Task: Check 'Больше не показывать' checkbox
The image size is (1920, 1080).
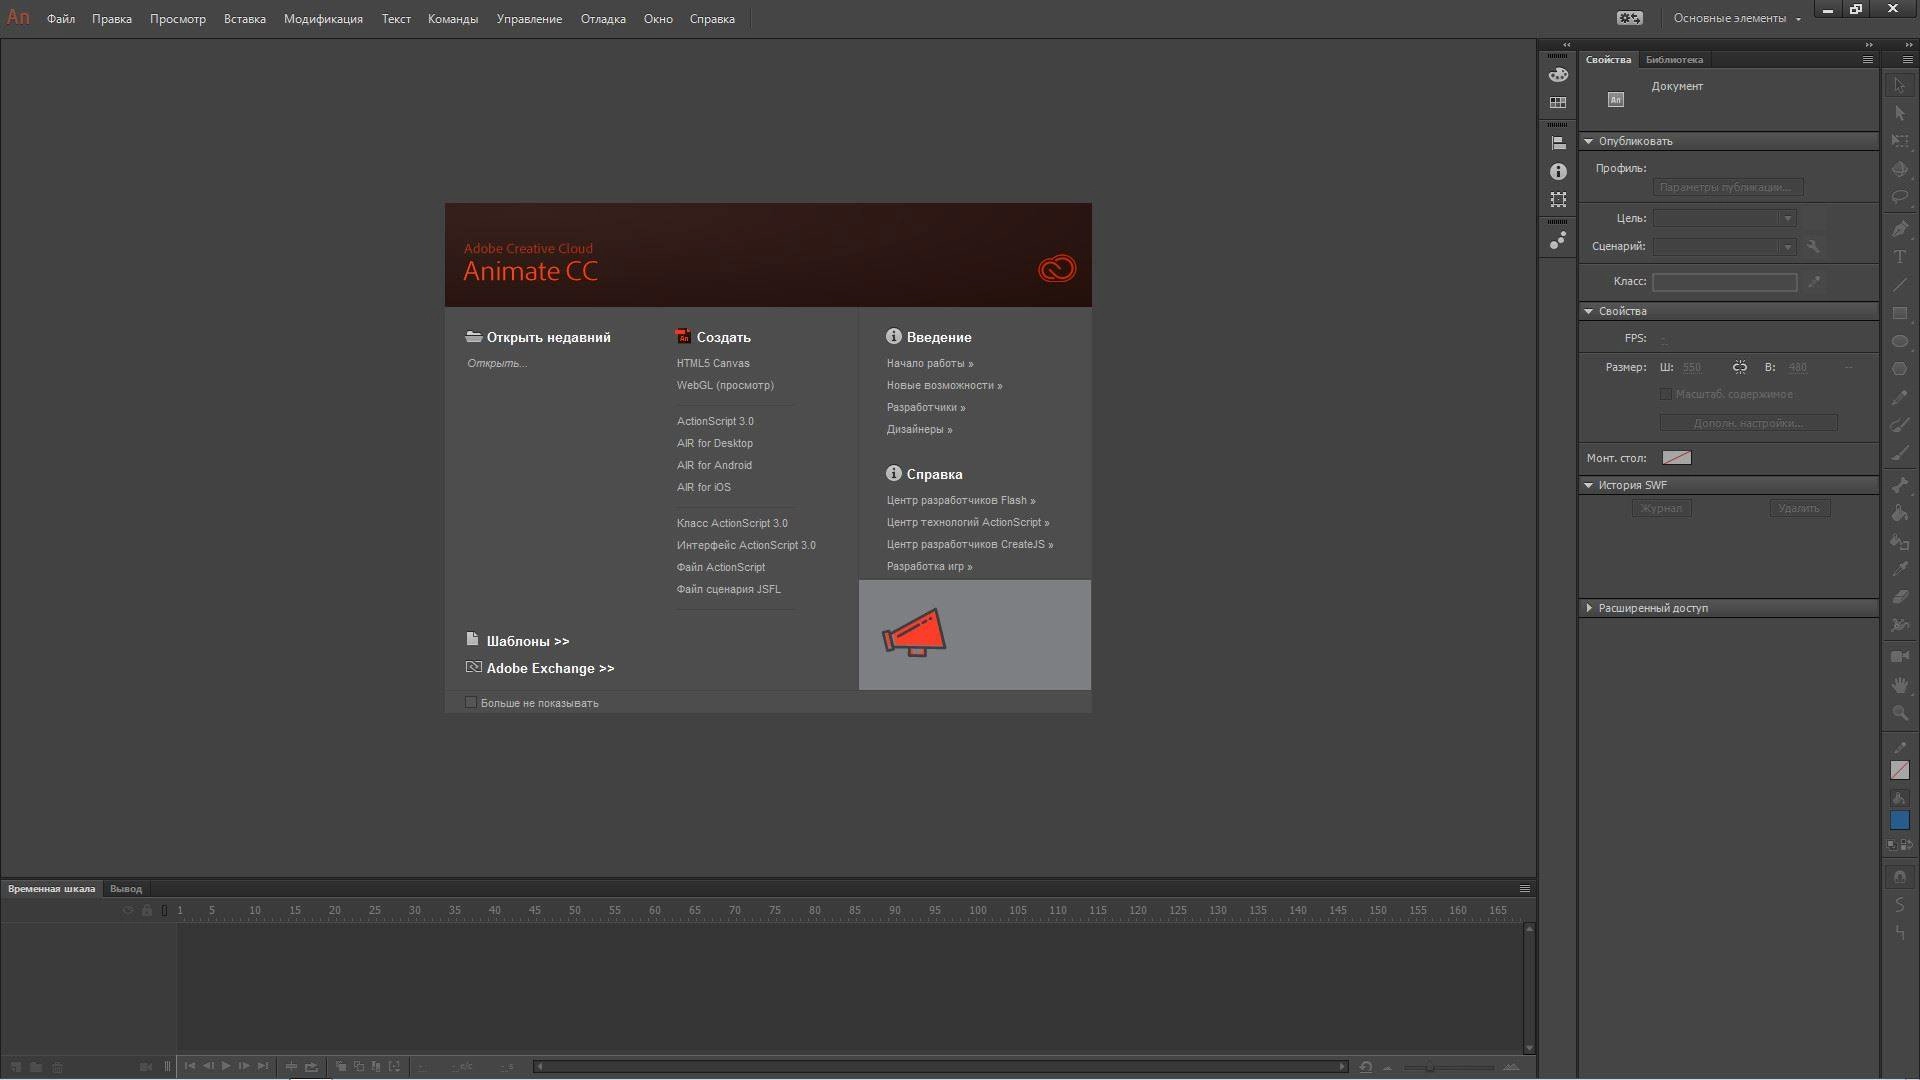Action: (x=471, y=703)
